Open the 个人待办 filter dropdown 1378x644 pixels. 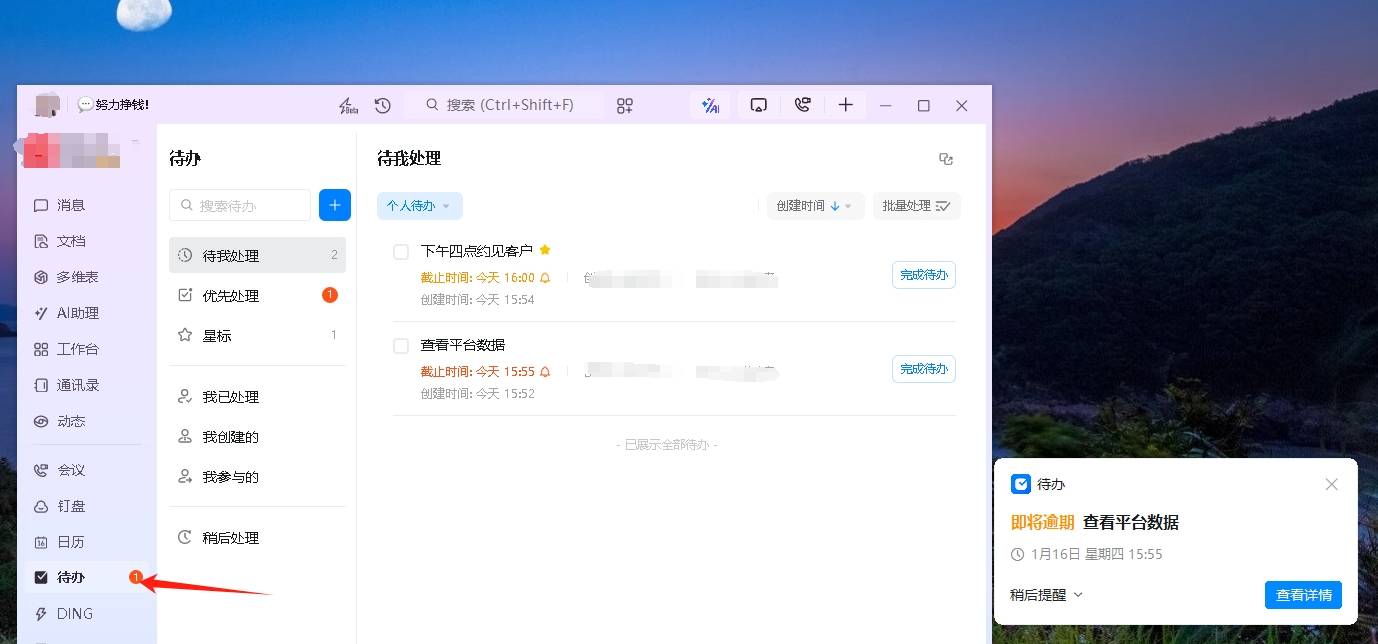[x=419, y=205]
